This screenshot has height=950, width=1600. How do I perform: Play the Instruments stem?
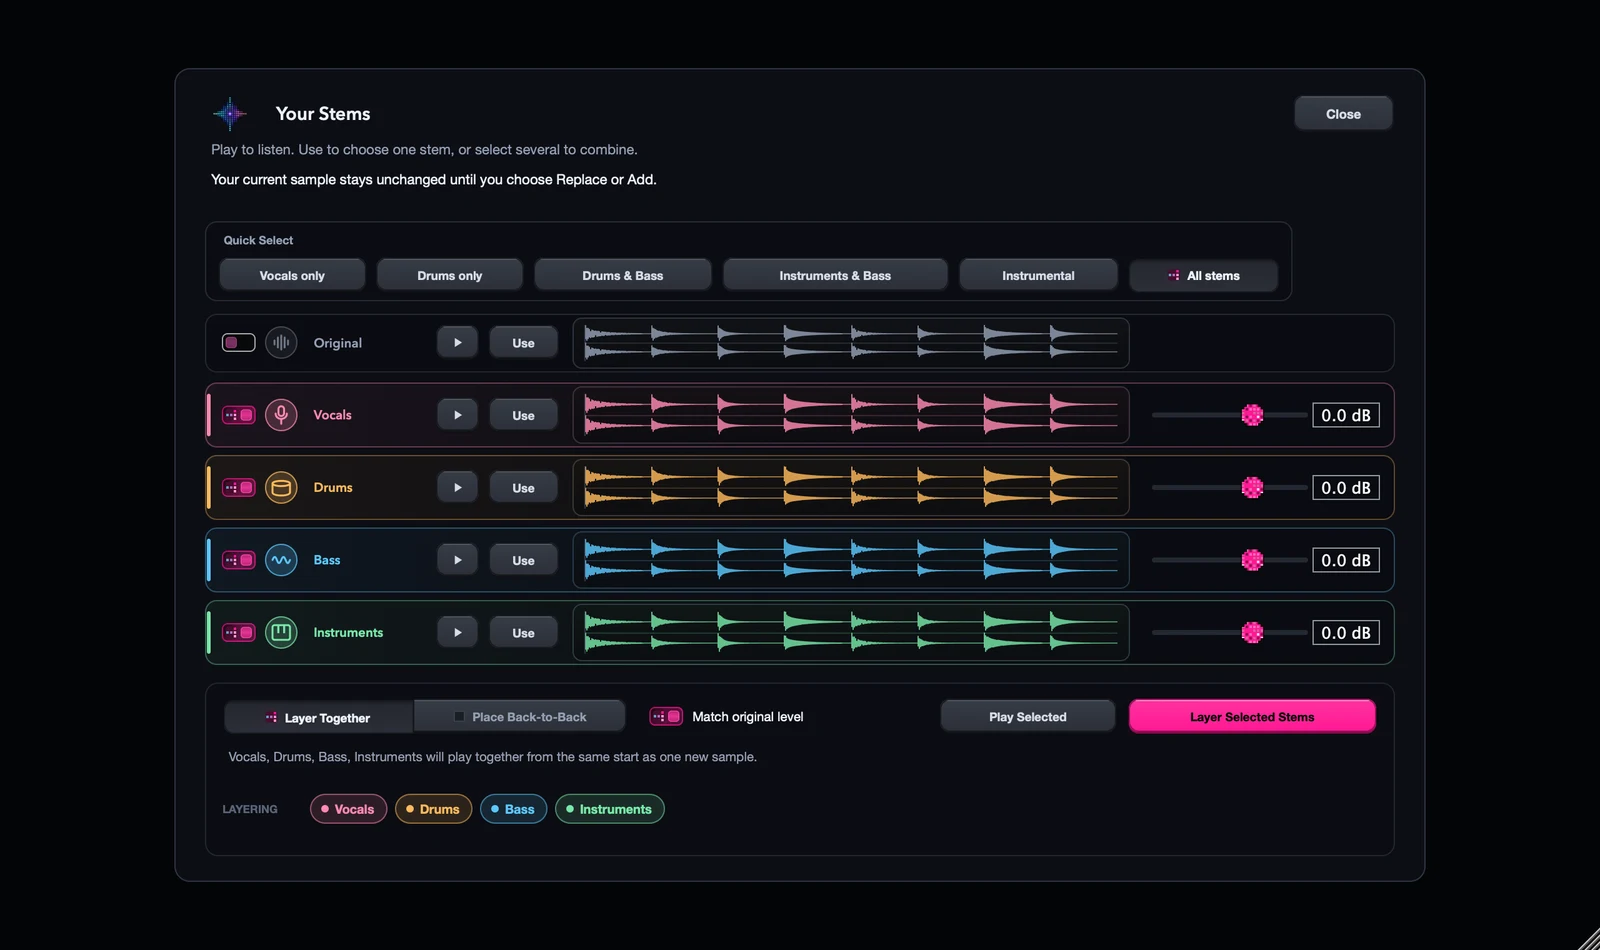coord(457,633)
